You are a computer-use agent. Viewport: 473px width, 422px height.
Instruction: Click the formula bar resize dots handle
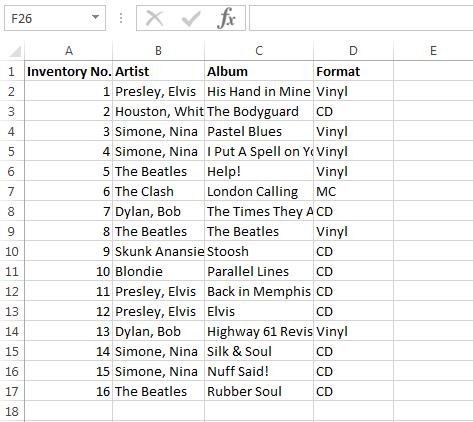(121, 18)
